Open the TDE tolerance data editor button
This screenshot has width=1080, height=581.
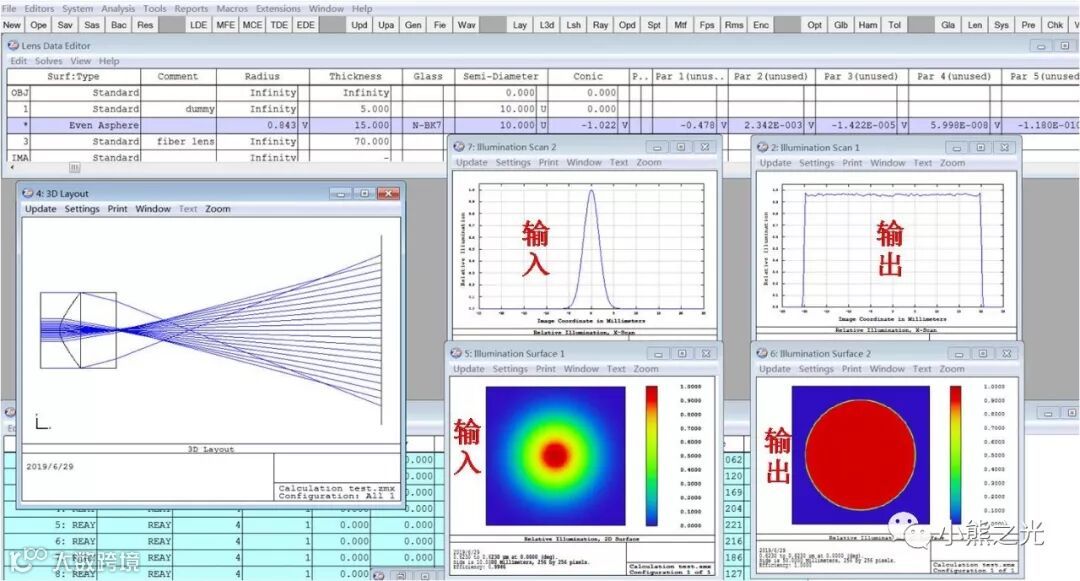[279, 25]
